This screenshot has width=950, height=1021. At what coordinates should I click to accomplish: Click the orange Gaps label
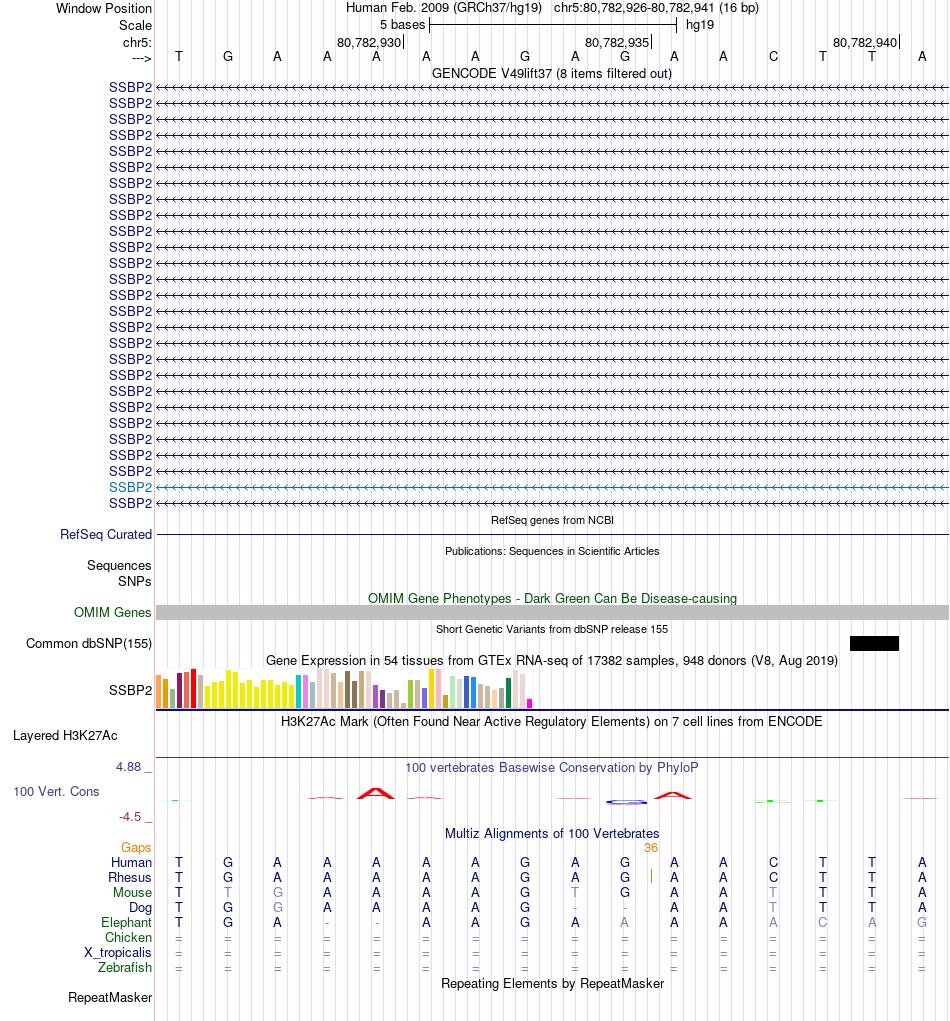(136, 848)
